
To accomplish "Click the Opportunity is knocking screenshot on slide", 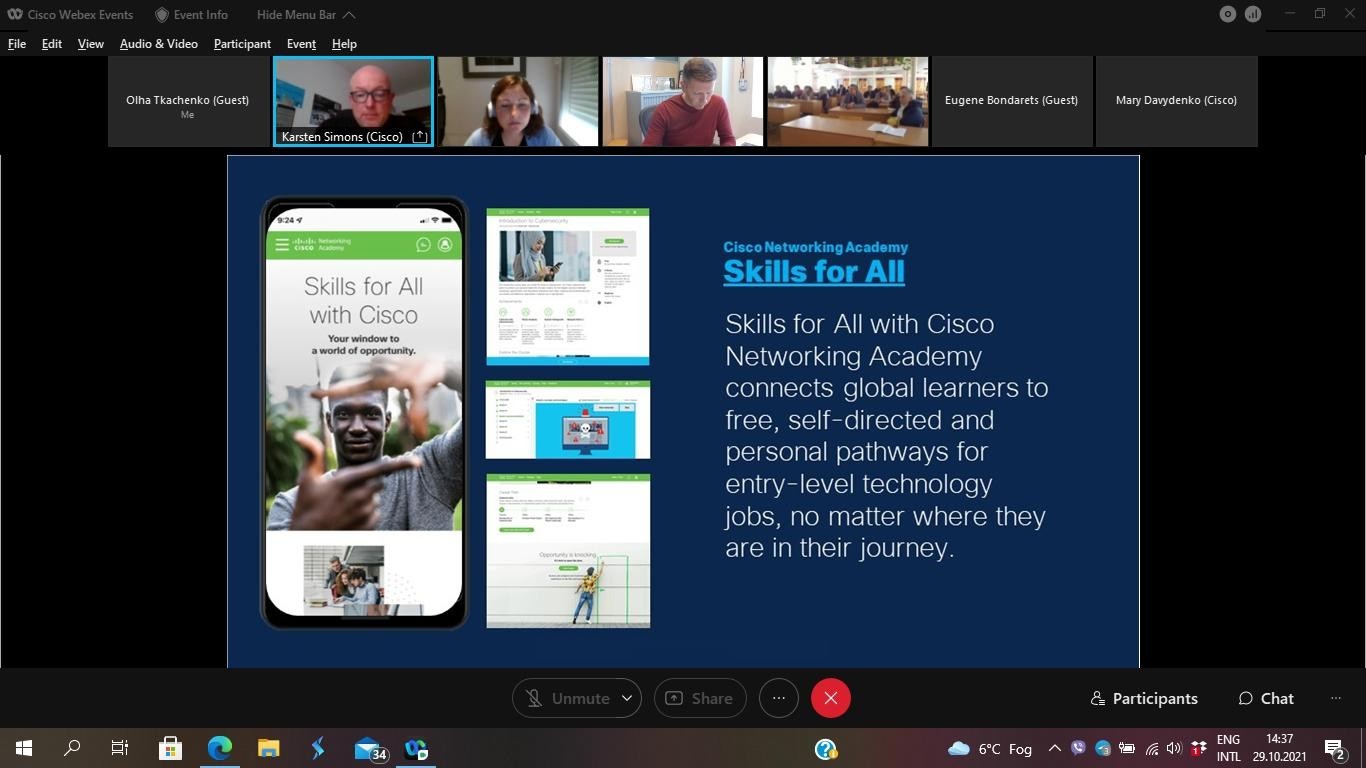I will coord(568,551).
